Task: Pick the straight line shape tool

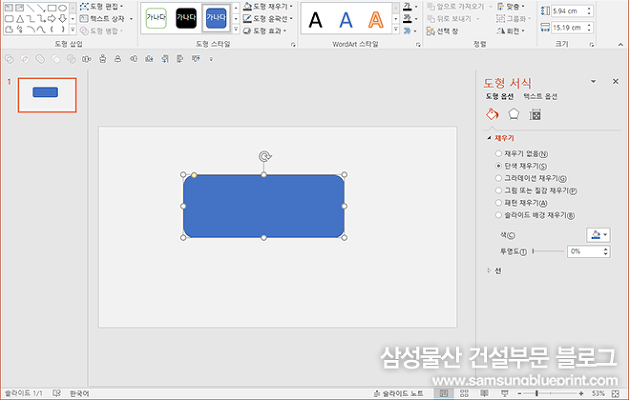Action: pos(31,8)
